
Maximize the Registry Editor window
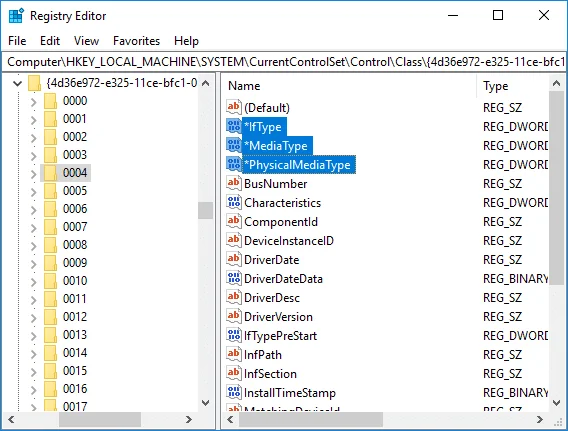[x=498, y=15]
